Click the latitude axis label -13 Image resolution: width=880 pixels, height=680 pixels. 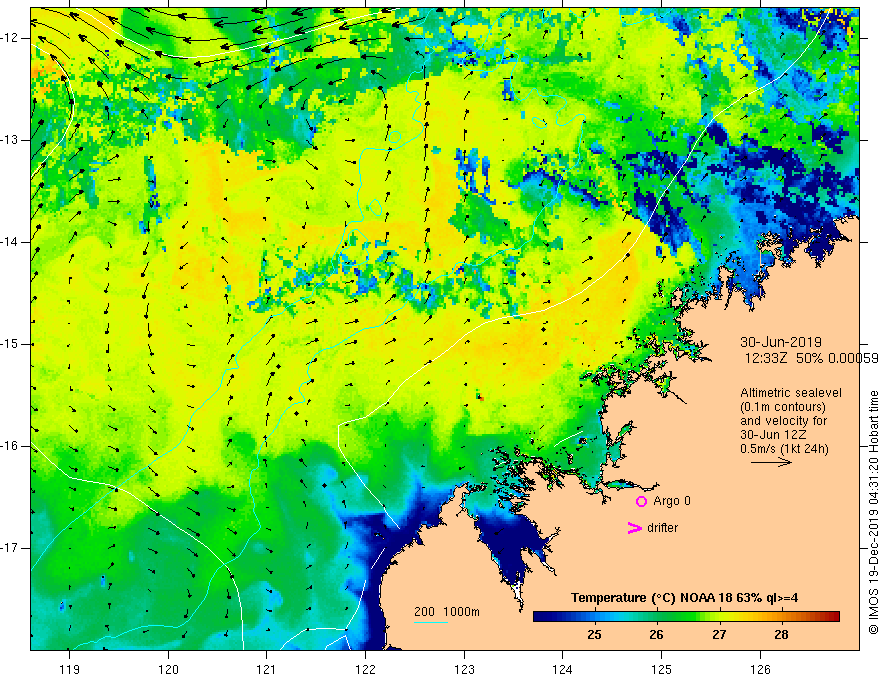click(x=10, y=140)
